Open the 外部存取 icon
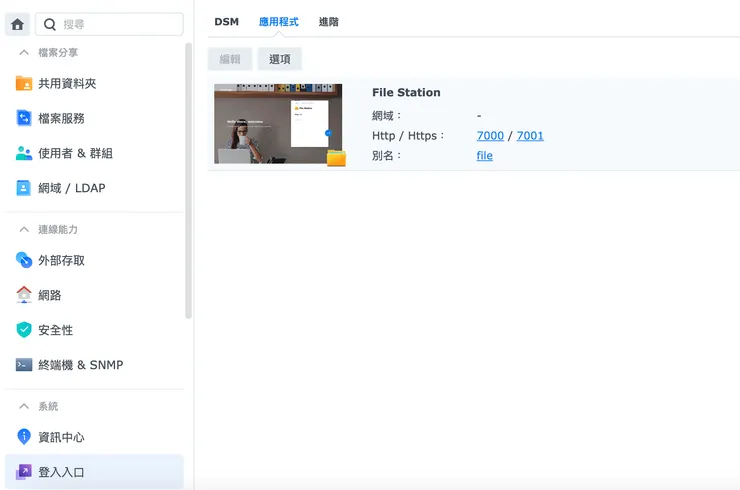 pyautogui.click(x=24, y=260)
